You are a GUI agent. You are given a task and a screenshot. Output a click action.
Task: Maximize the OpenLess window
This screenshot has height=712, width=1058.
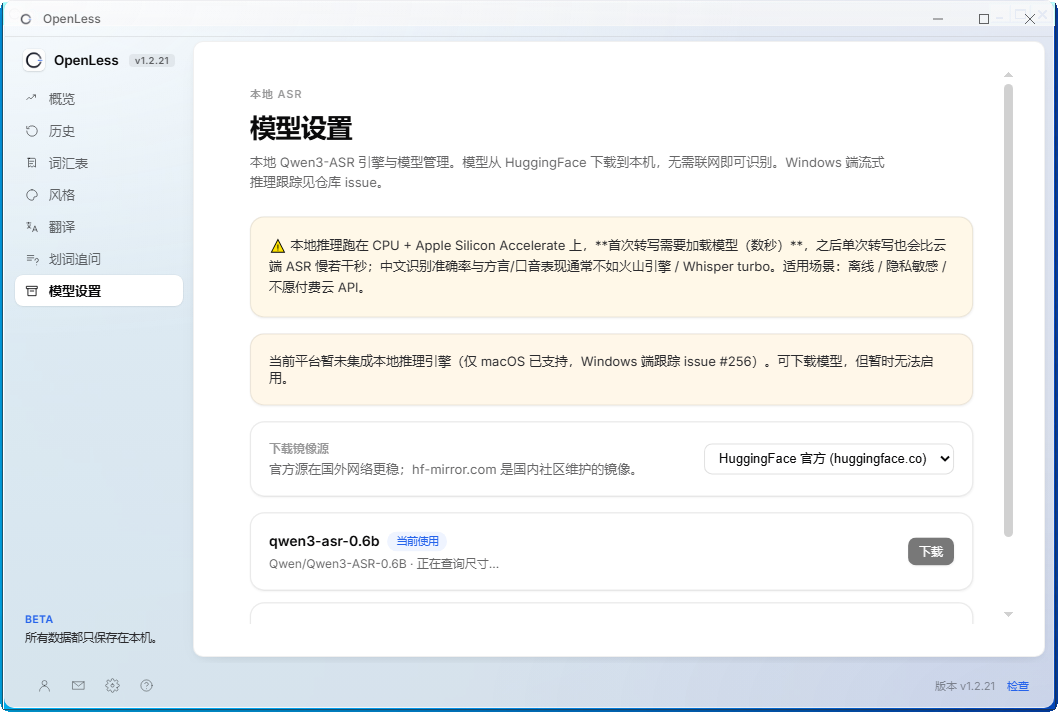click(984, 19)
